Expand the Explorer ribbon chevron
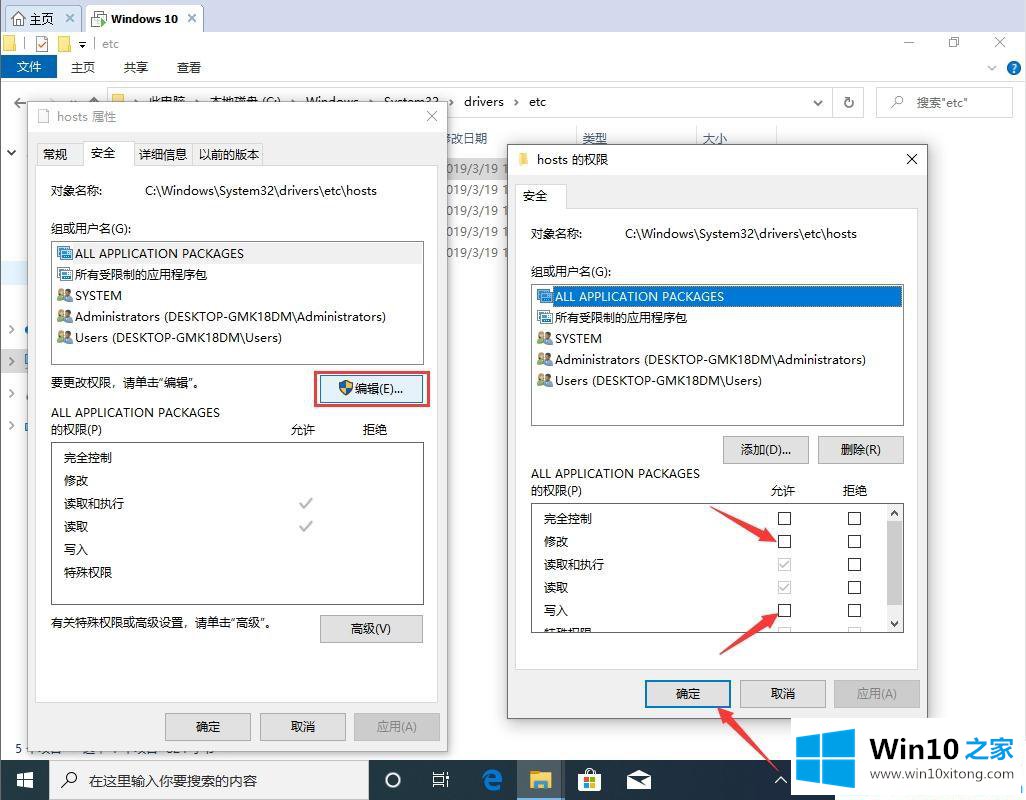Viewport: 1026px width, 800px height. pyautogui.click(x=992, y=68)
